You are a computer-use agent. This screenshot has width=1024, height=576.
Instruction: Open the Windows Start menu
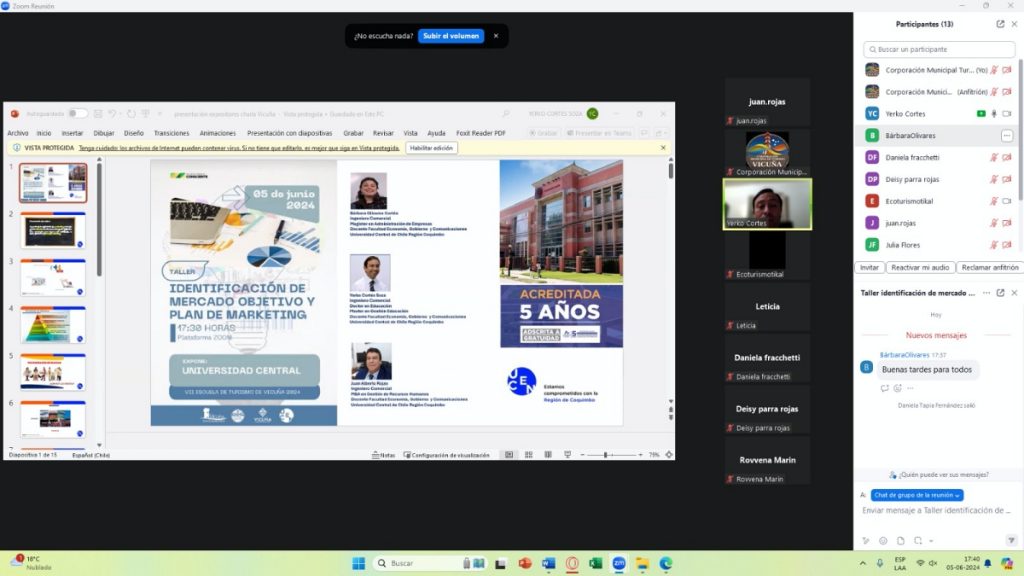(359, 564)
